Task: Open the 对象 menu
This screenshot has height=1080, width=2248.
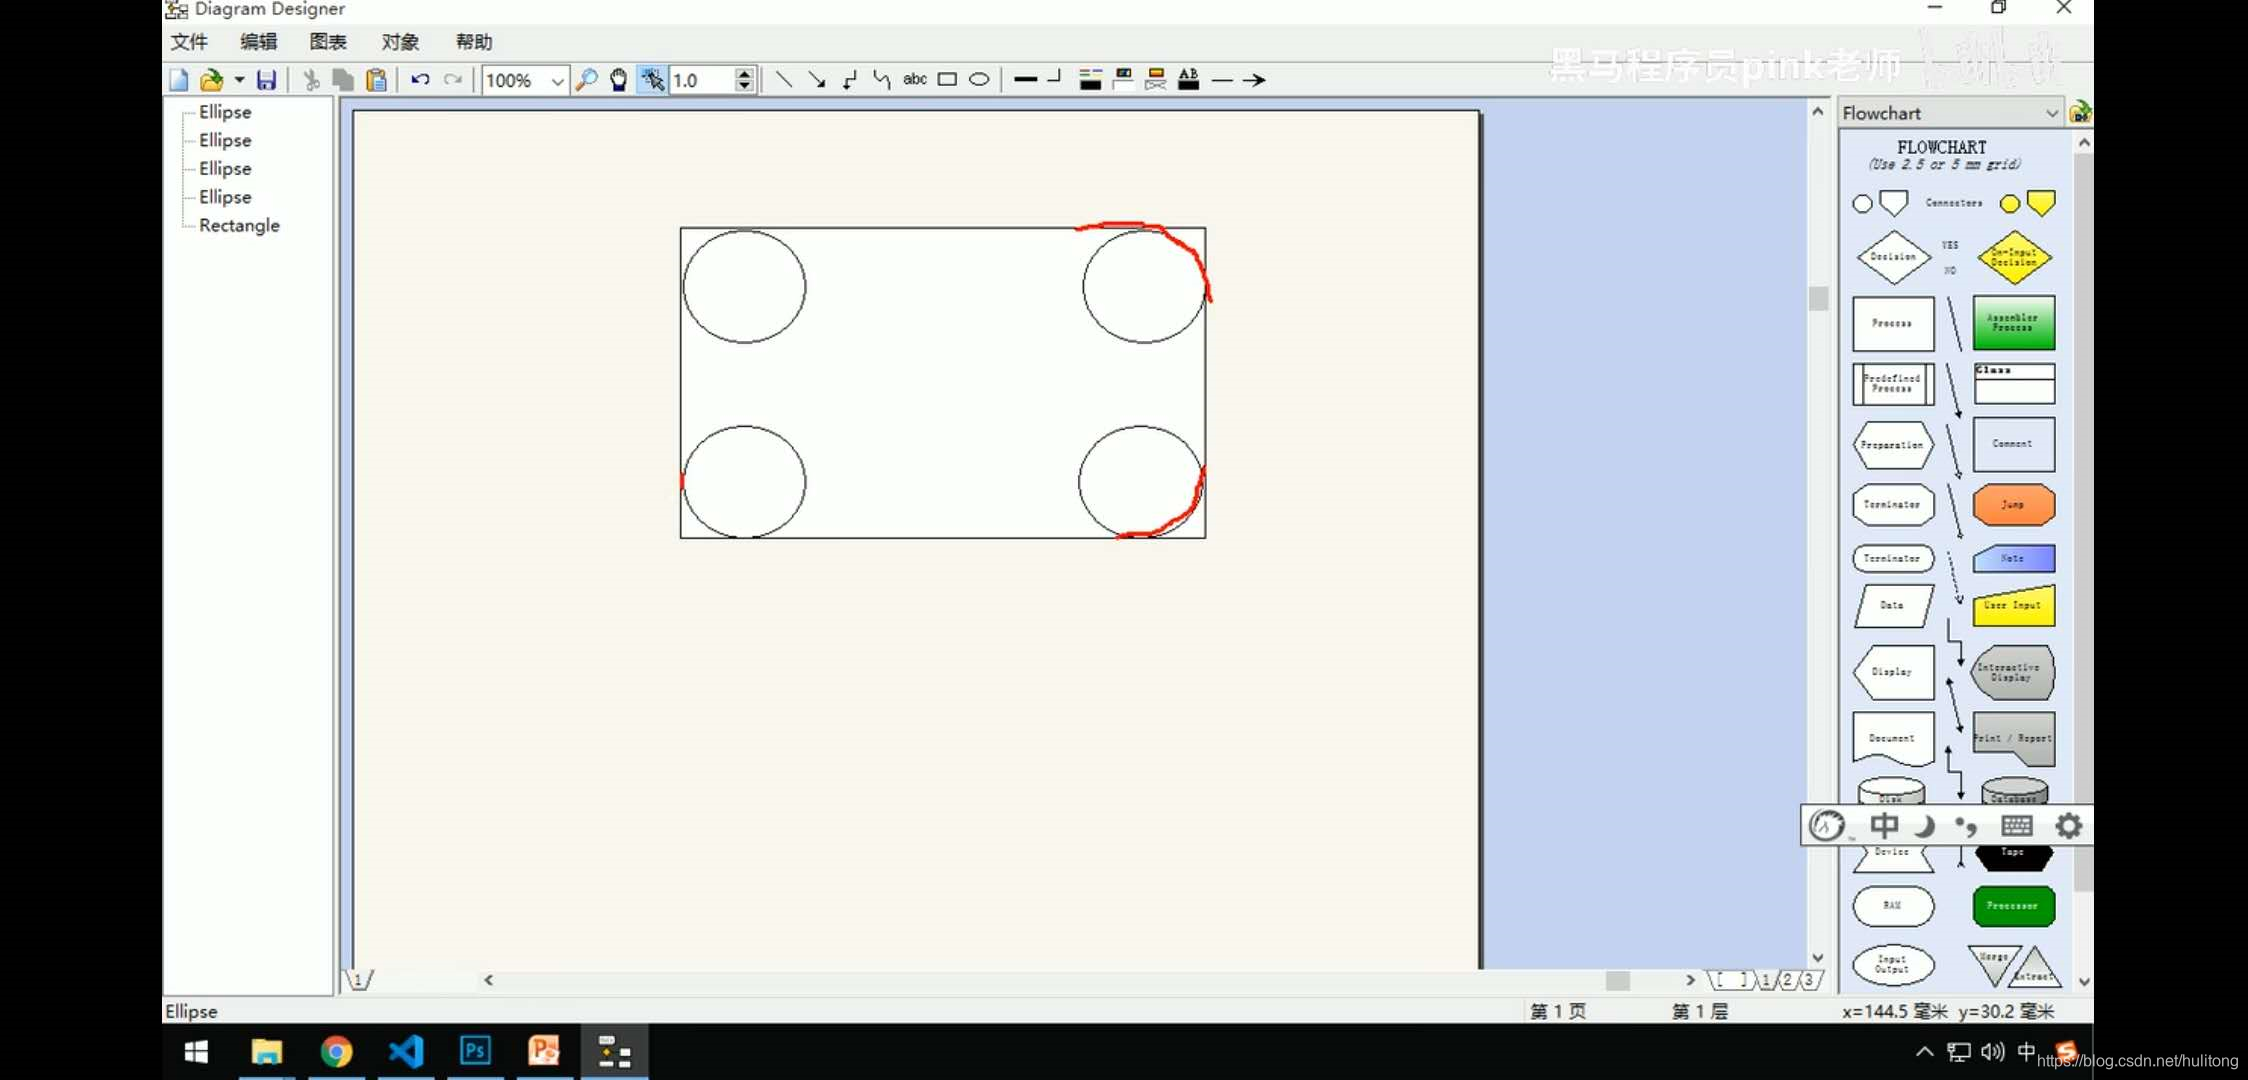Action: pos(400,42)
